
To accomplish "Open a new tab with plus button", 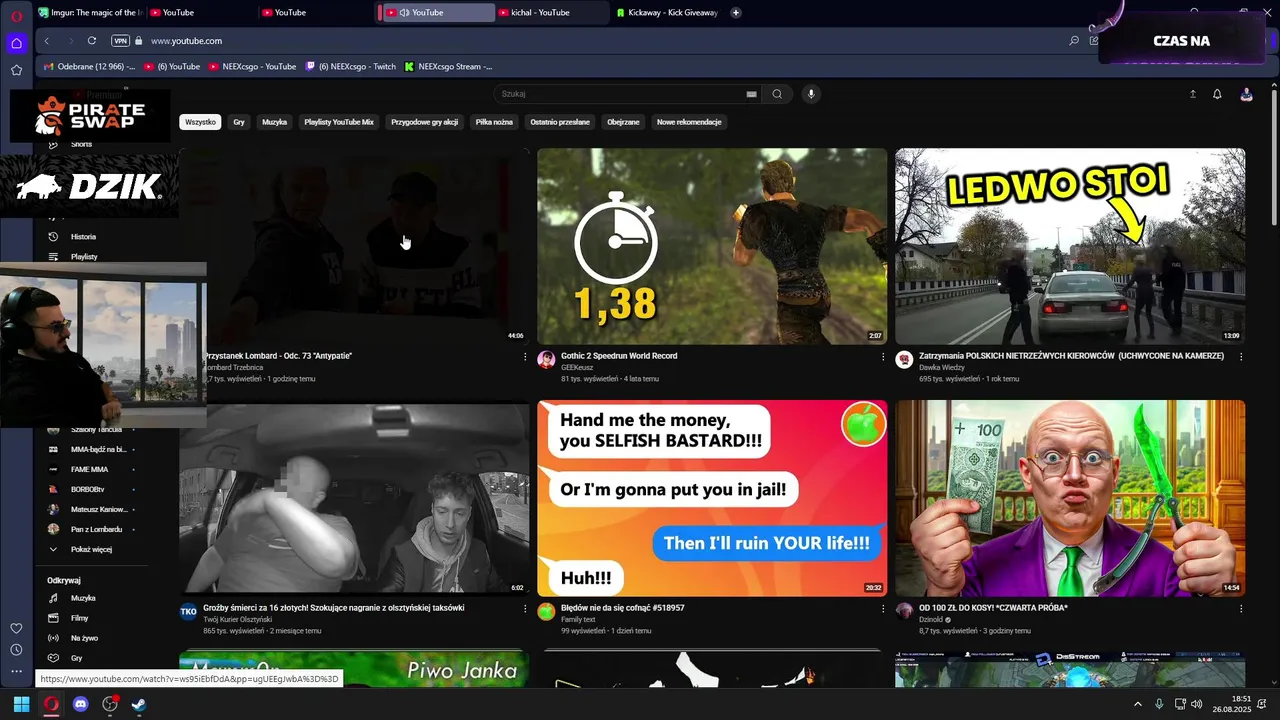I will (x=736, y=12).
